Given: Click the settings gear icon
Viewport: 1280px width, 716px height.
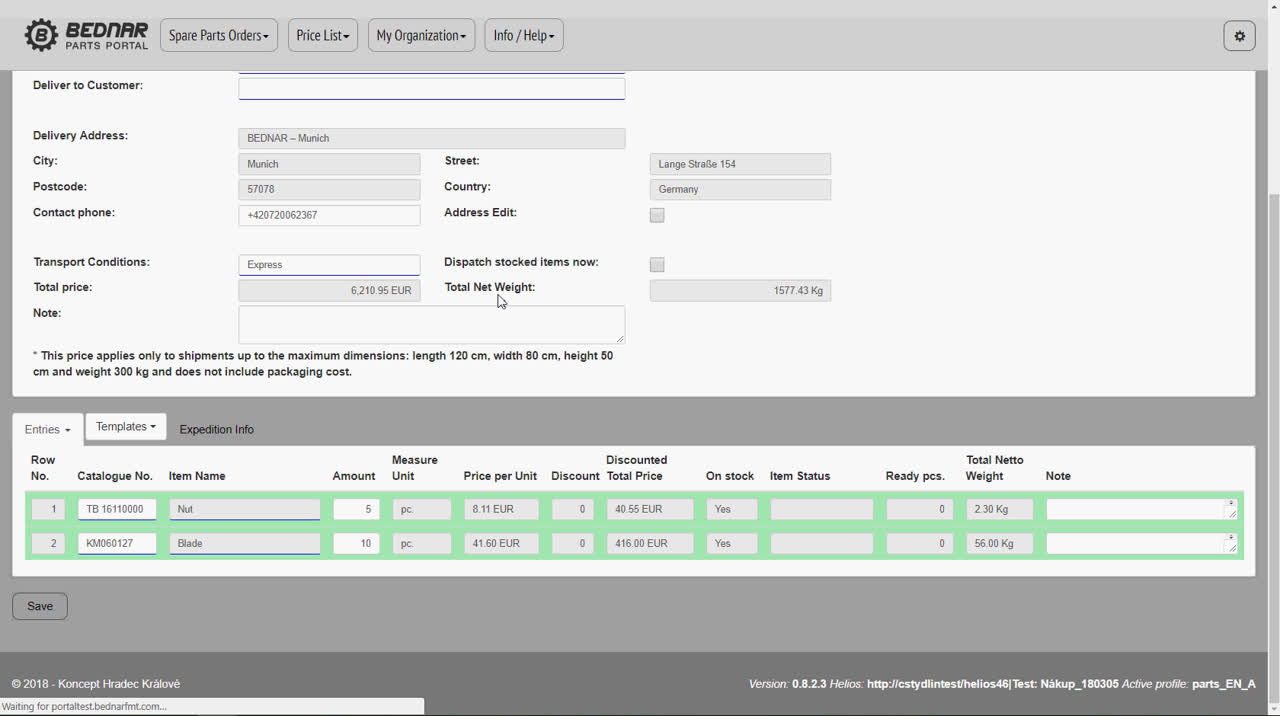Looking at the screenshot, I should coord(1239,36).
